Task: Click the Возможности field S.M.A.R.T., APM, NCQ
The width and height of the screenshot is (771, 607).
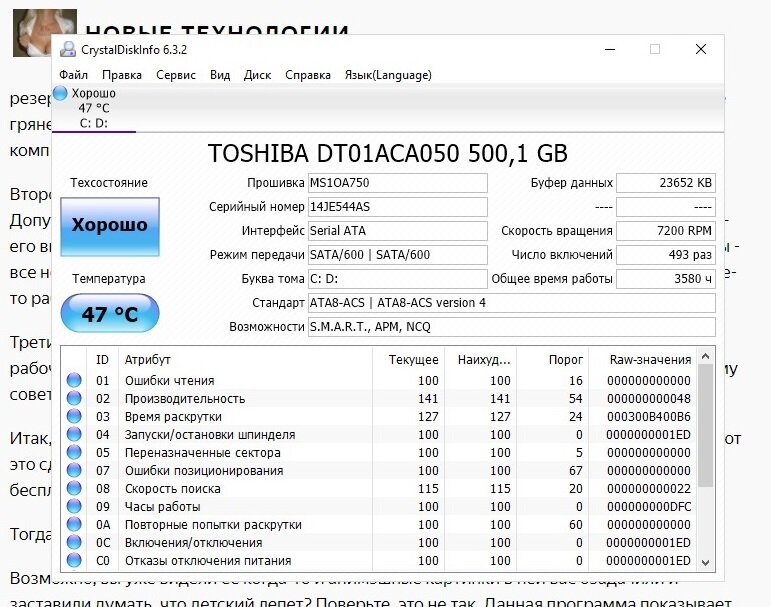Action: click(511, 327)
